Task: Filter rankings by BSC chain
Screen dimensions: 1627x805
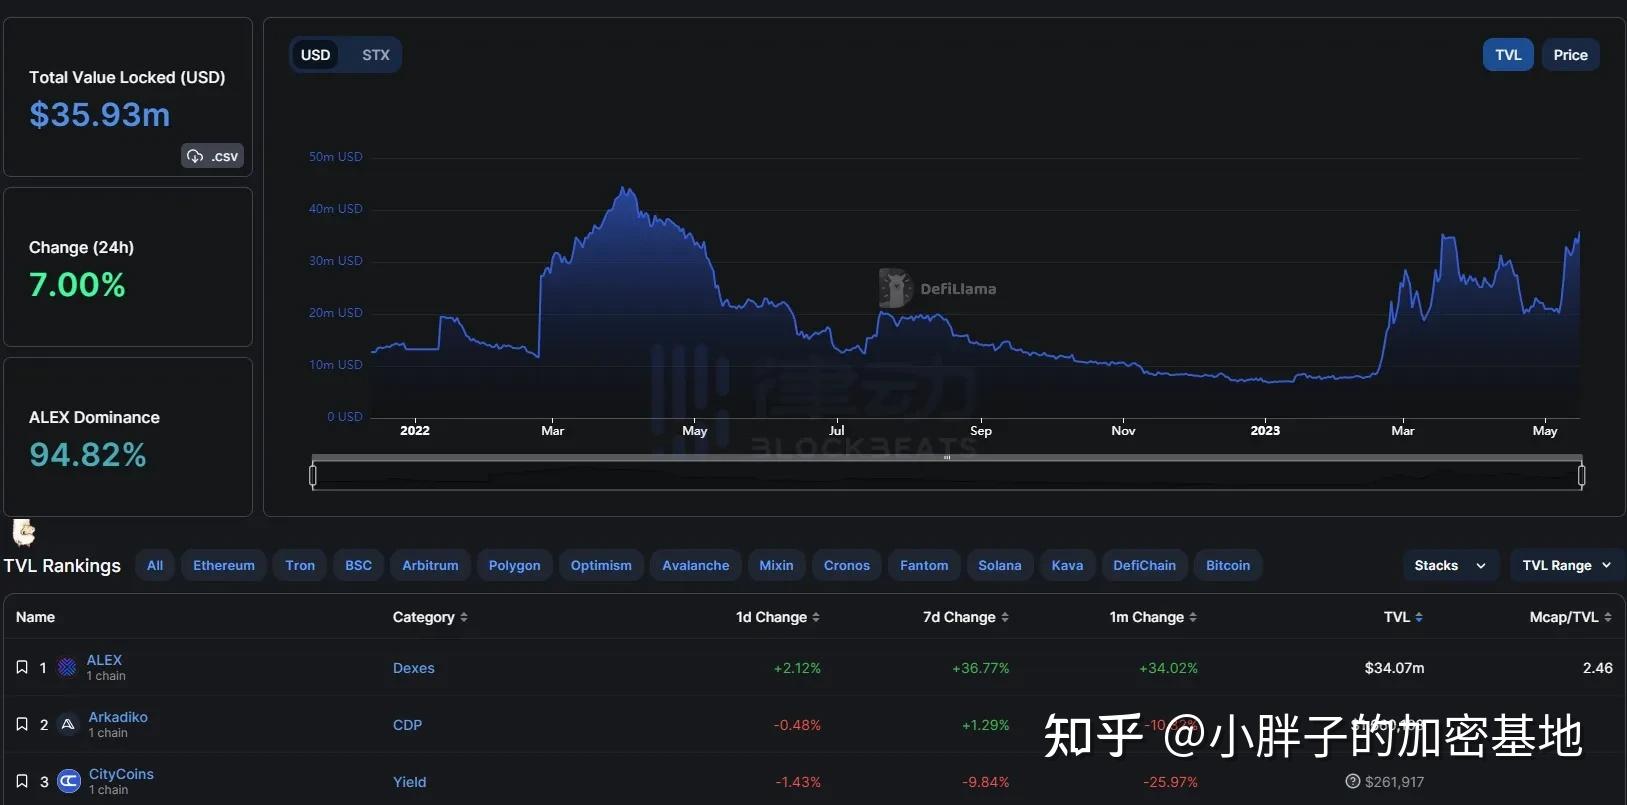Action: pos(358,565)
